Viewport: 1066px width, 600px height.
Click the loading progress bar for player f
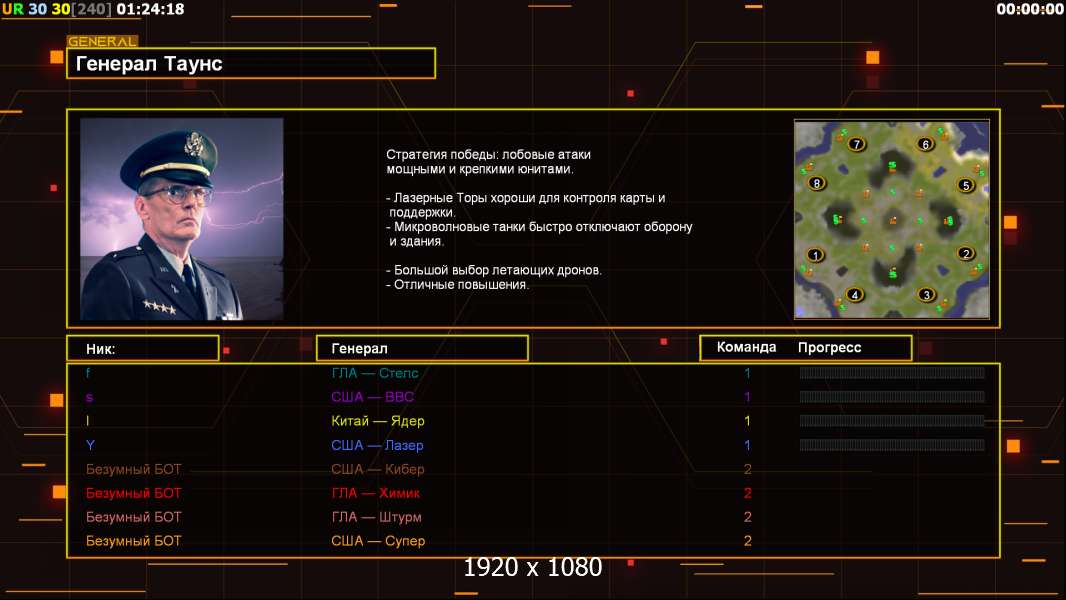[892, 372]
